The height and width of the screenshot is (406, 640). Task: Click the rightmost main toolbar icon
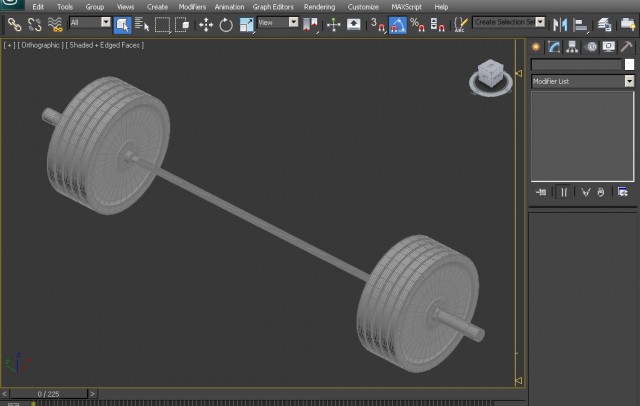[x=627, y=24]
